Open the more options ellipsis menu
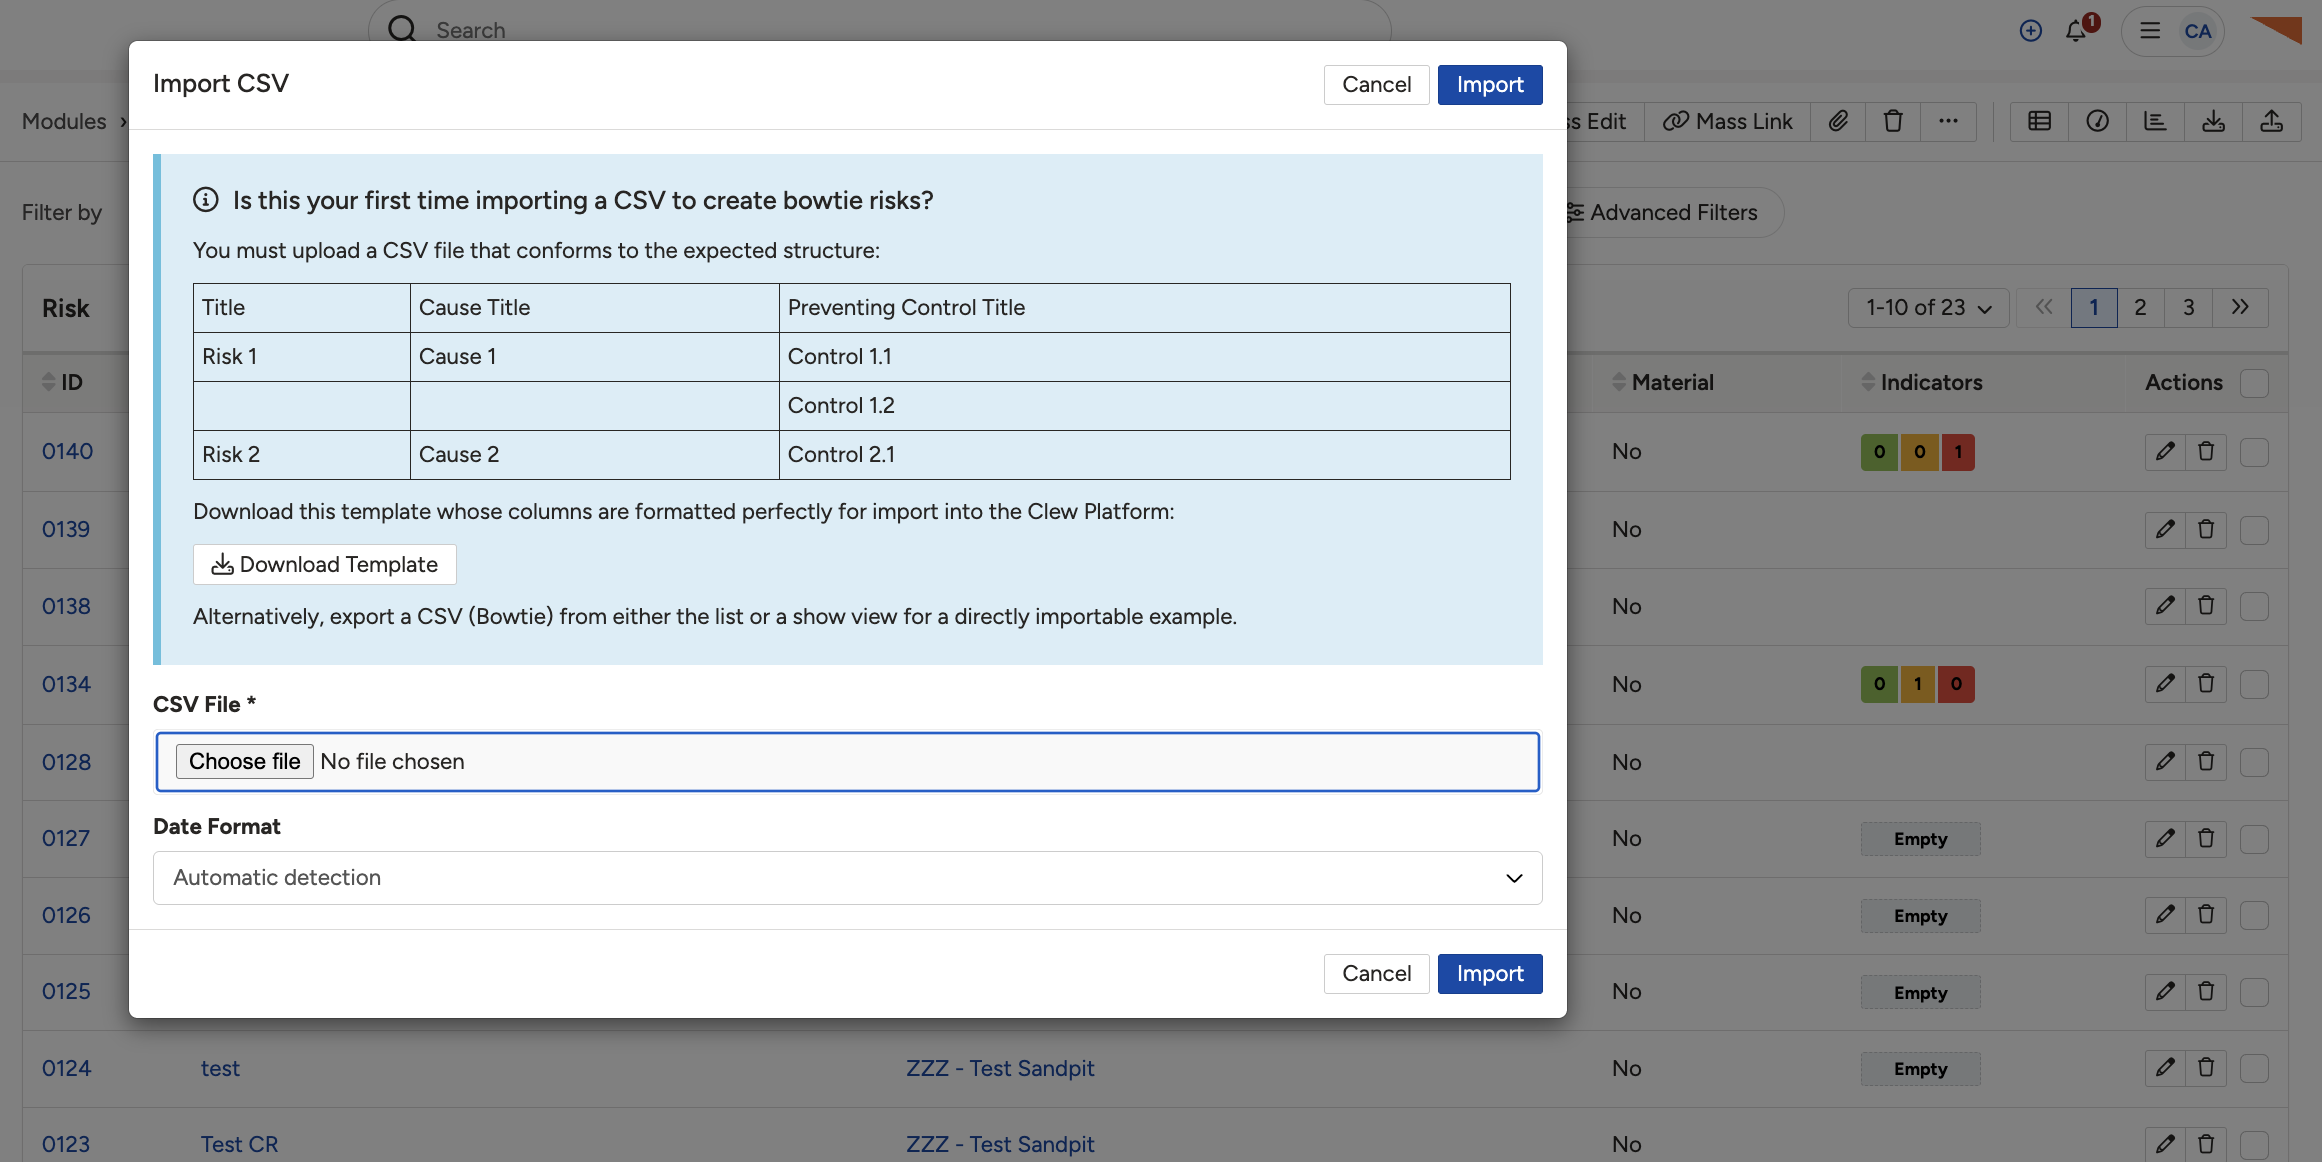2322x1162 pixels. point(1948,121)
